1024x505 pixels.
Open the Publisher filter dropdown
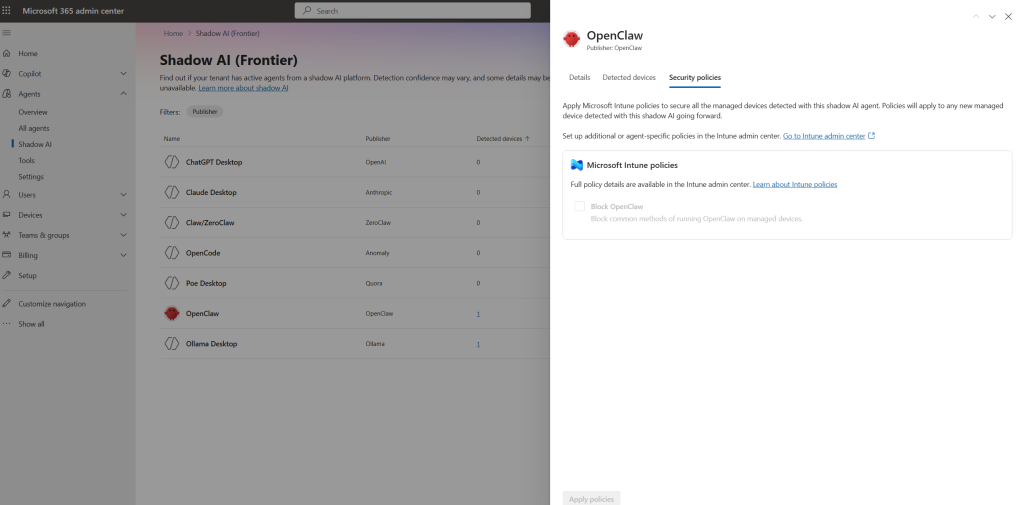(204, 112)
